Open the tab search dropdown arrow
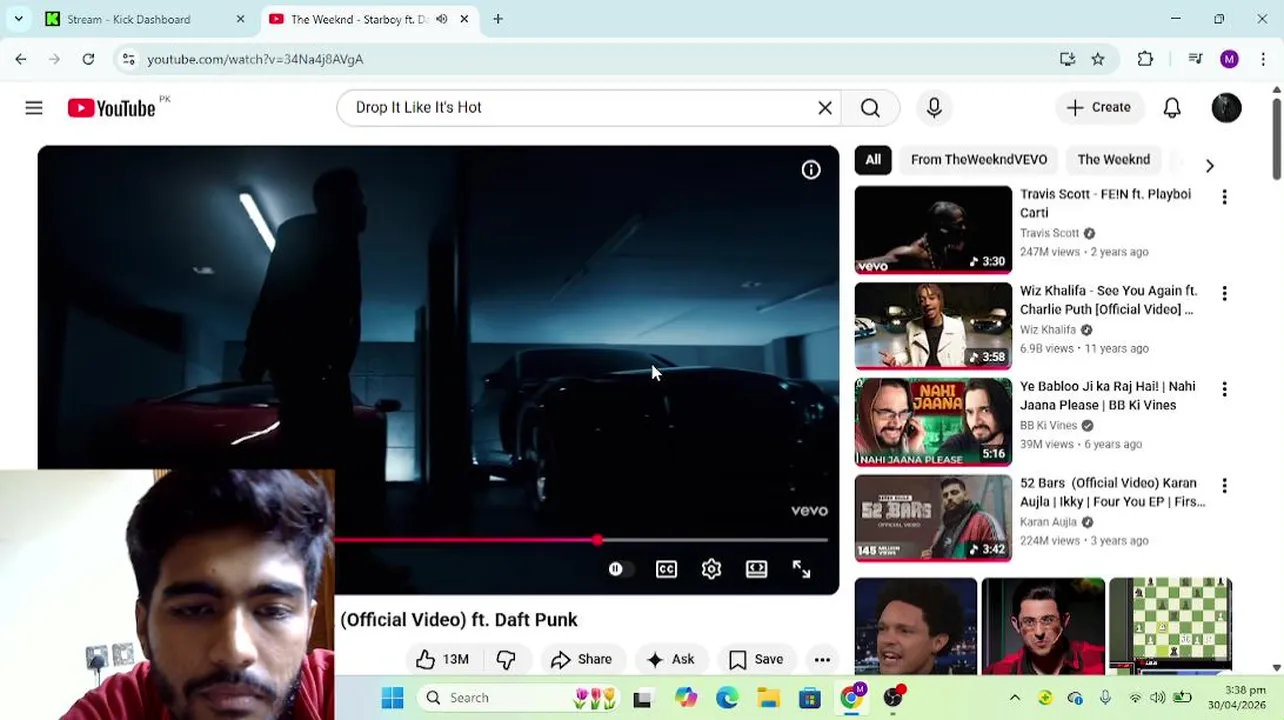Image resolution: width=1284 pixels, height=720 pixels. pos(18,19)
